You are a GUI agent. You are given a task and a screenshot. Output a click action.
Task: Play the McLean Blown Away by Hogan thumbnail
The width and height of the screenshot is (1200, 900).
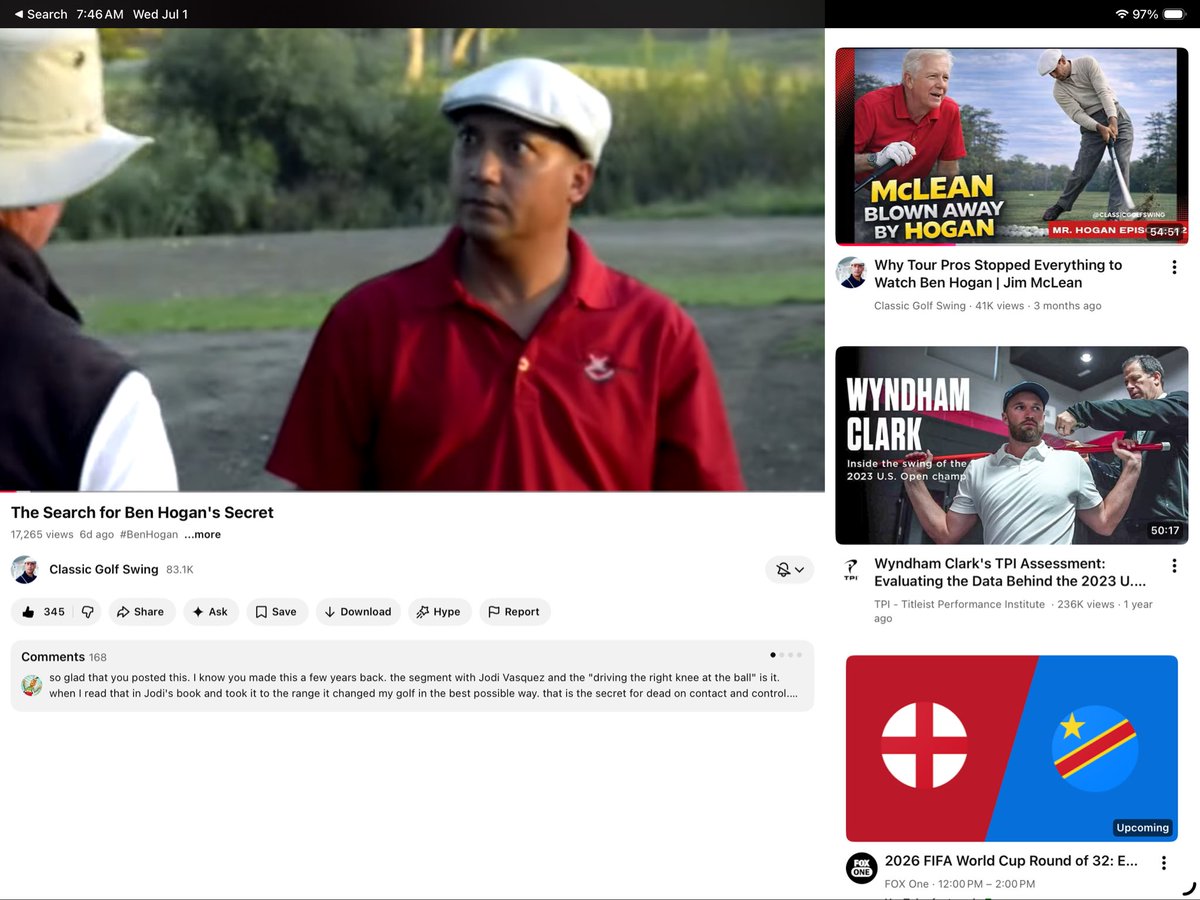click(x=1012, y=146)
